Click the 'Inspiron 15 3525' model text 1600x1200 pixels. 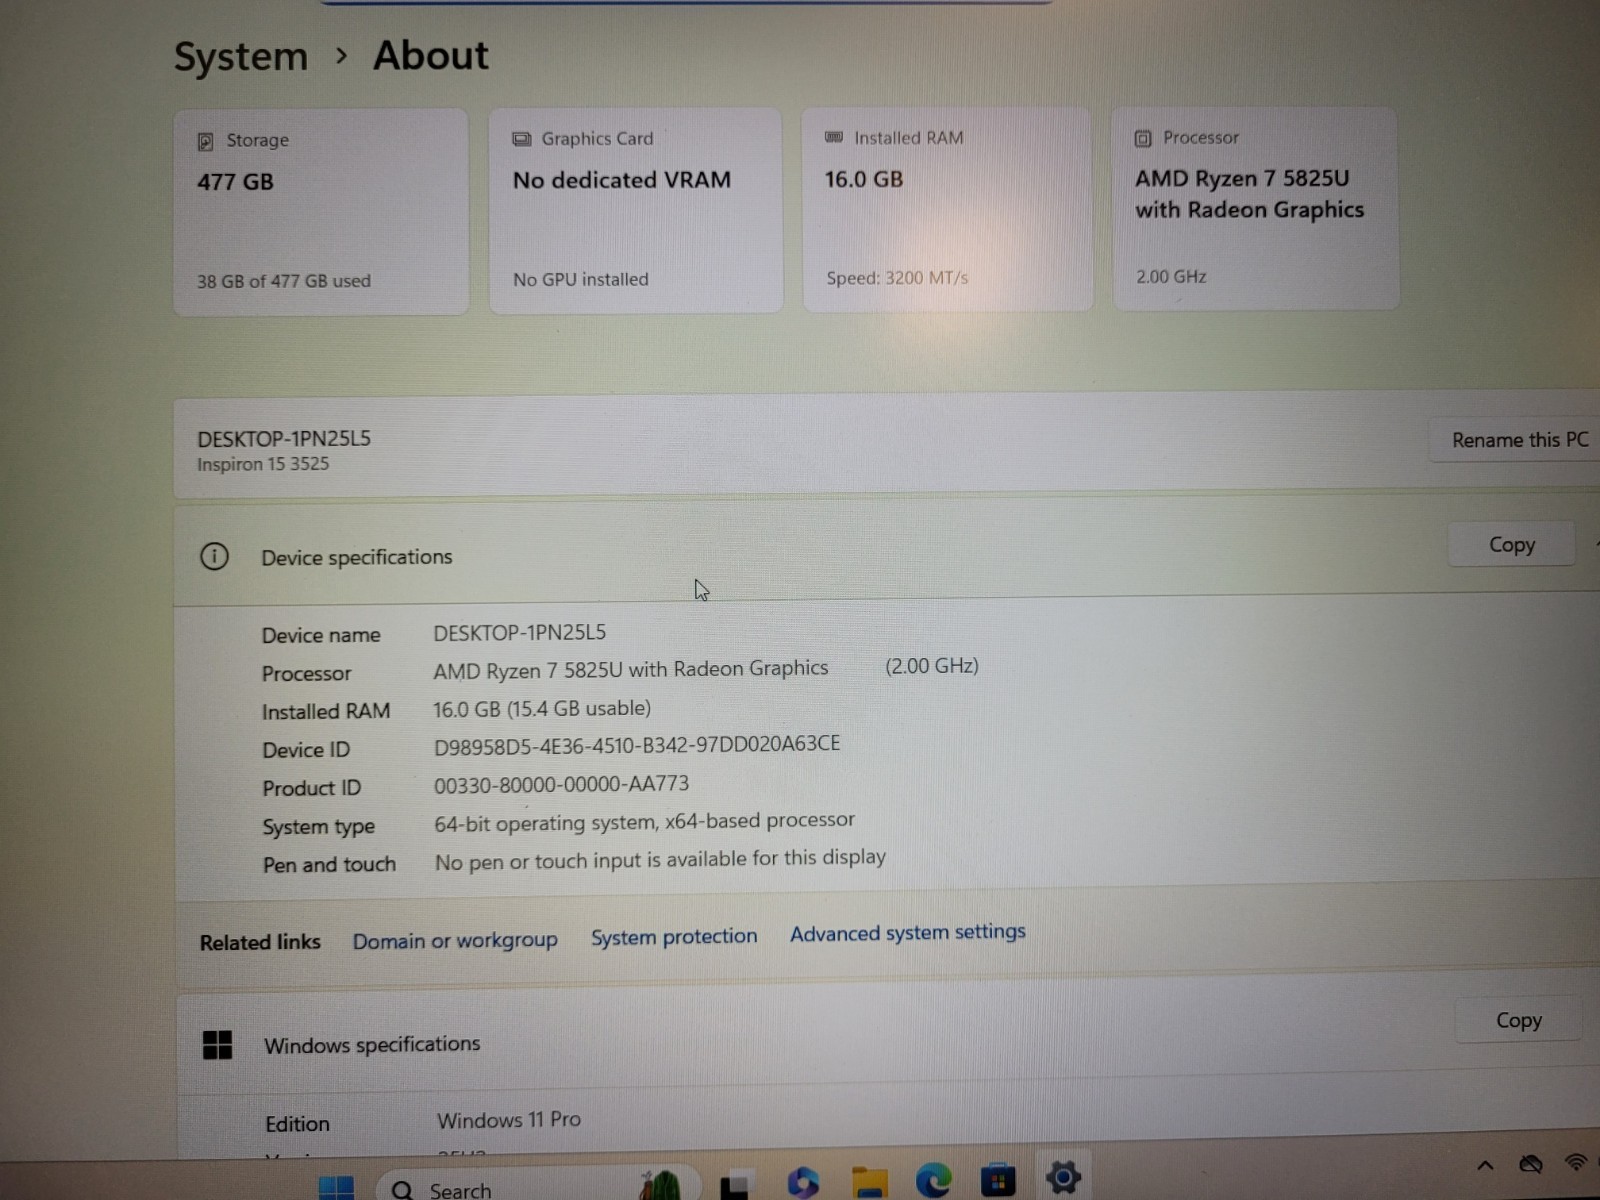(263, 464)
